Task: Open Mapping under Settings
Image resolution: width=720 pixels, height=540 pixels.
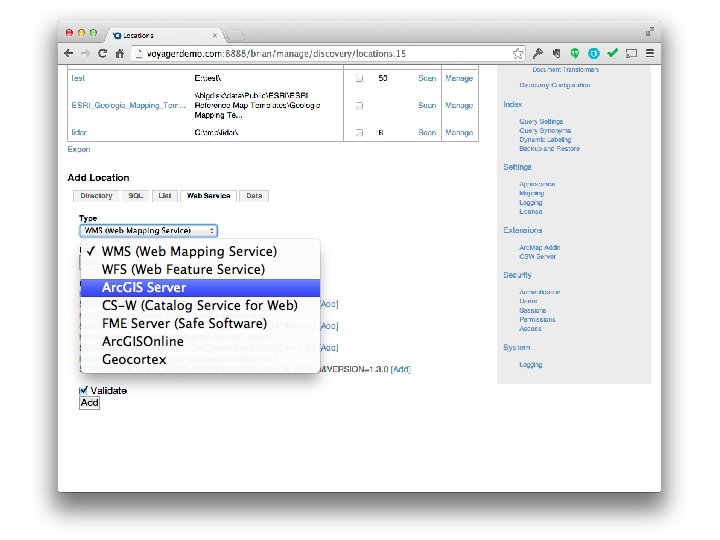Action: tap(532, 193)
